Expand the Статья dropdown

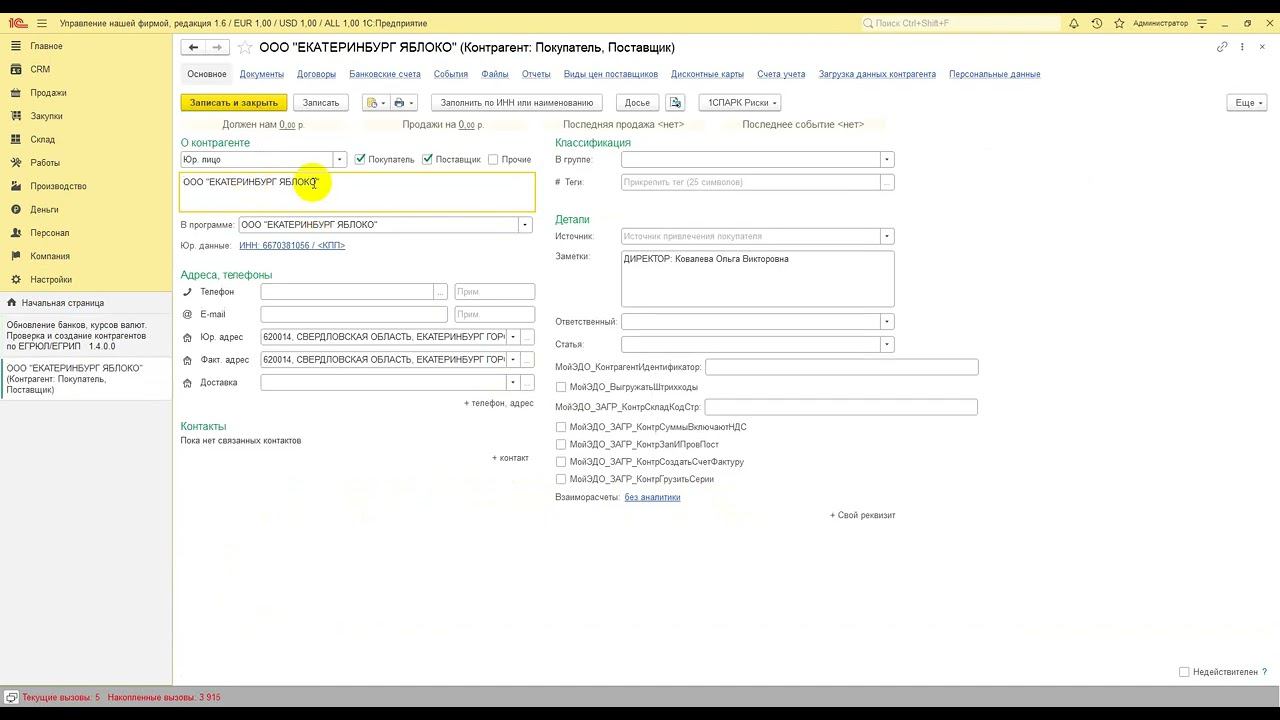[x=887, y=344]
